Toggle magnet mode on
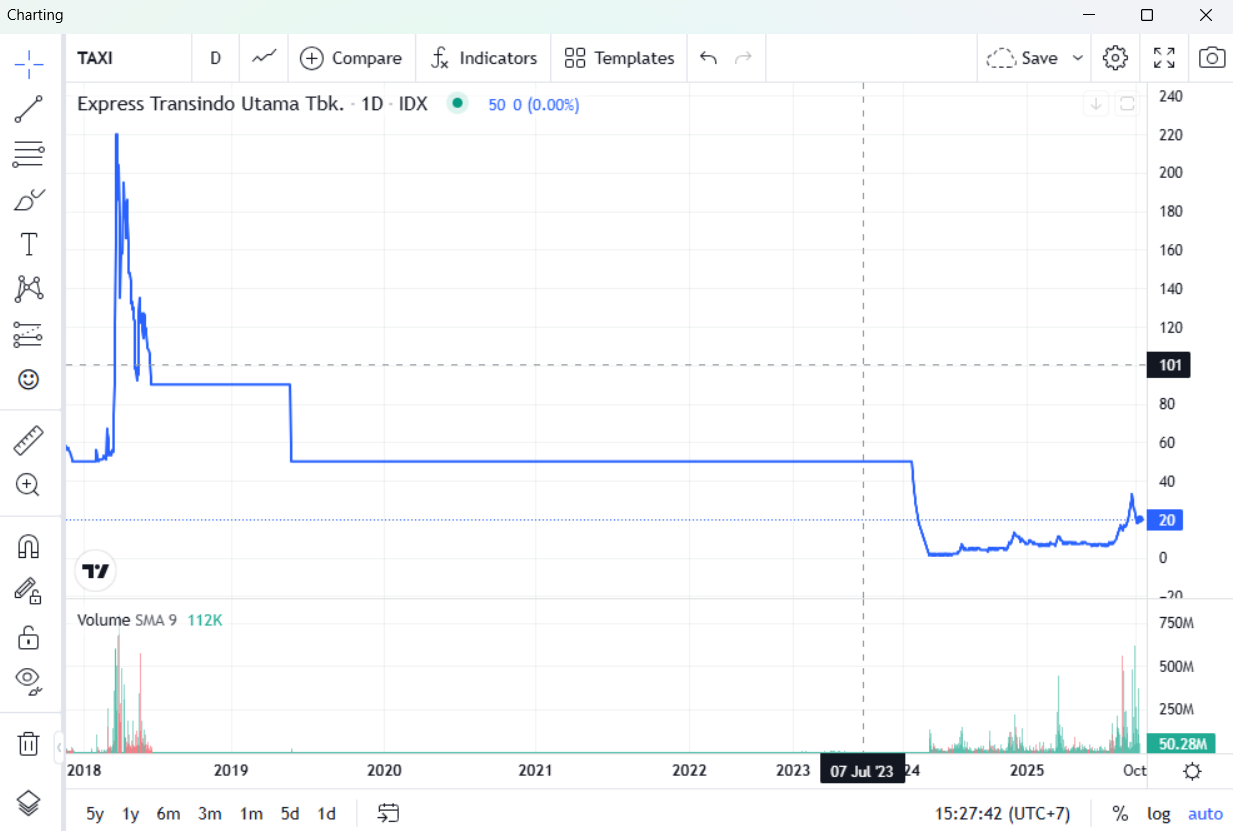The width and height of the screenshot is (1233, 831). (x=29, y=546)
